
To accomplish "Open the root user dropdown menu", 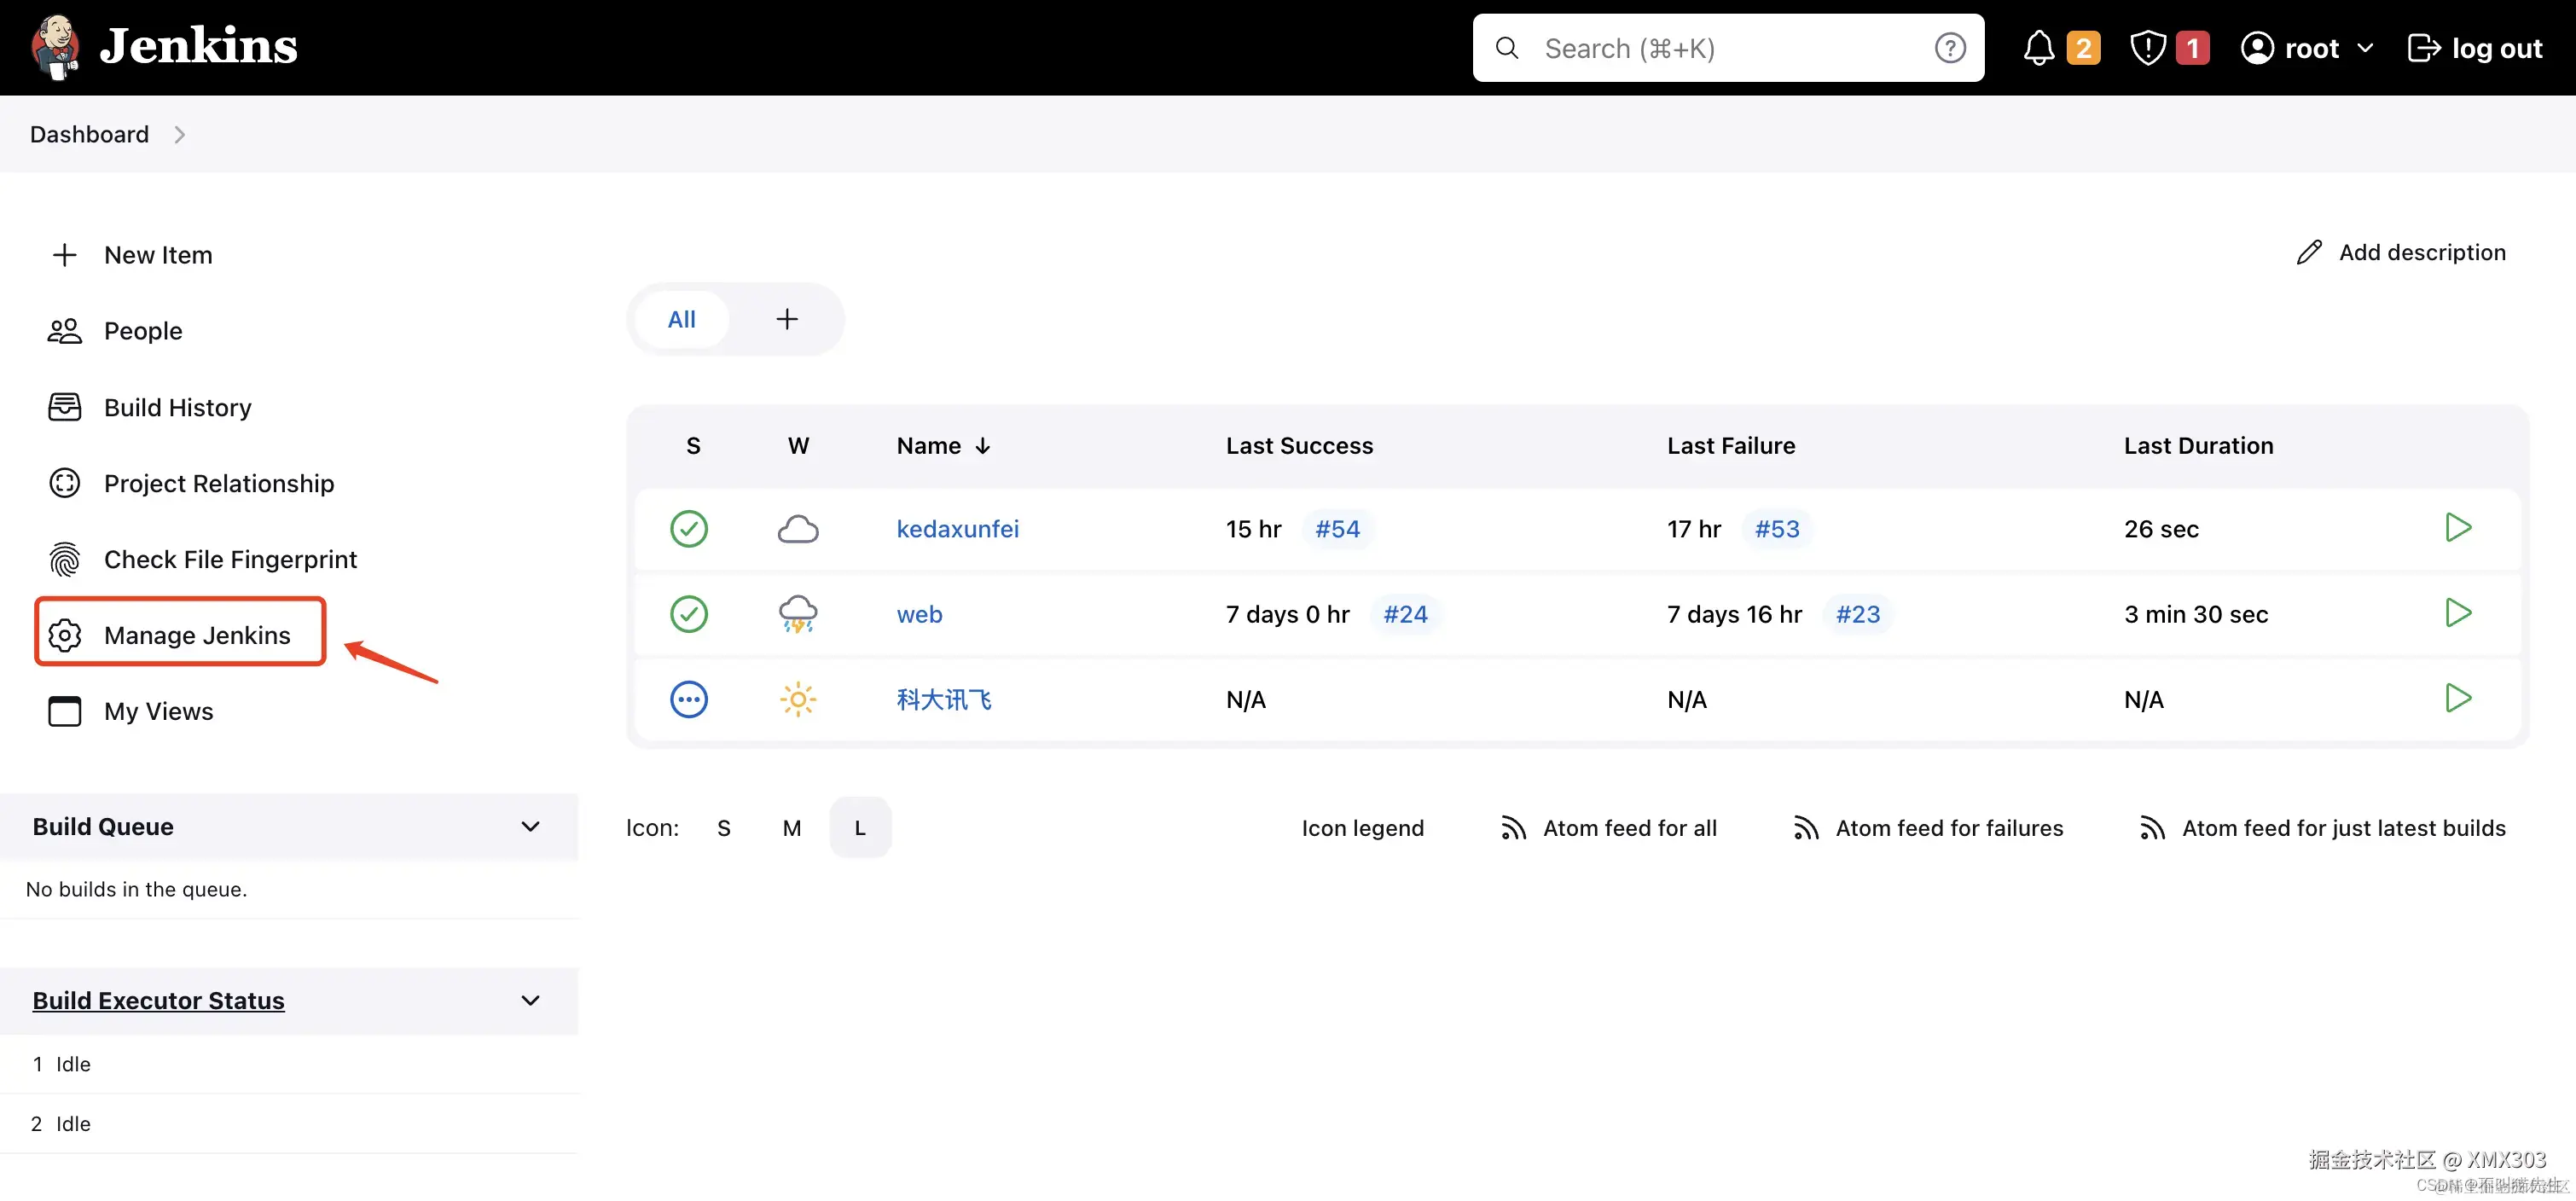I will 2364,48.
